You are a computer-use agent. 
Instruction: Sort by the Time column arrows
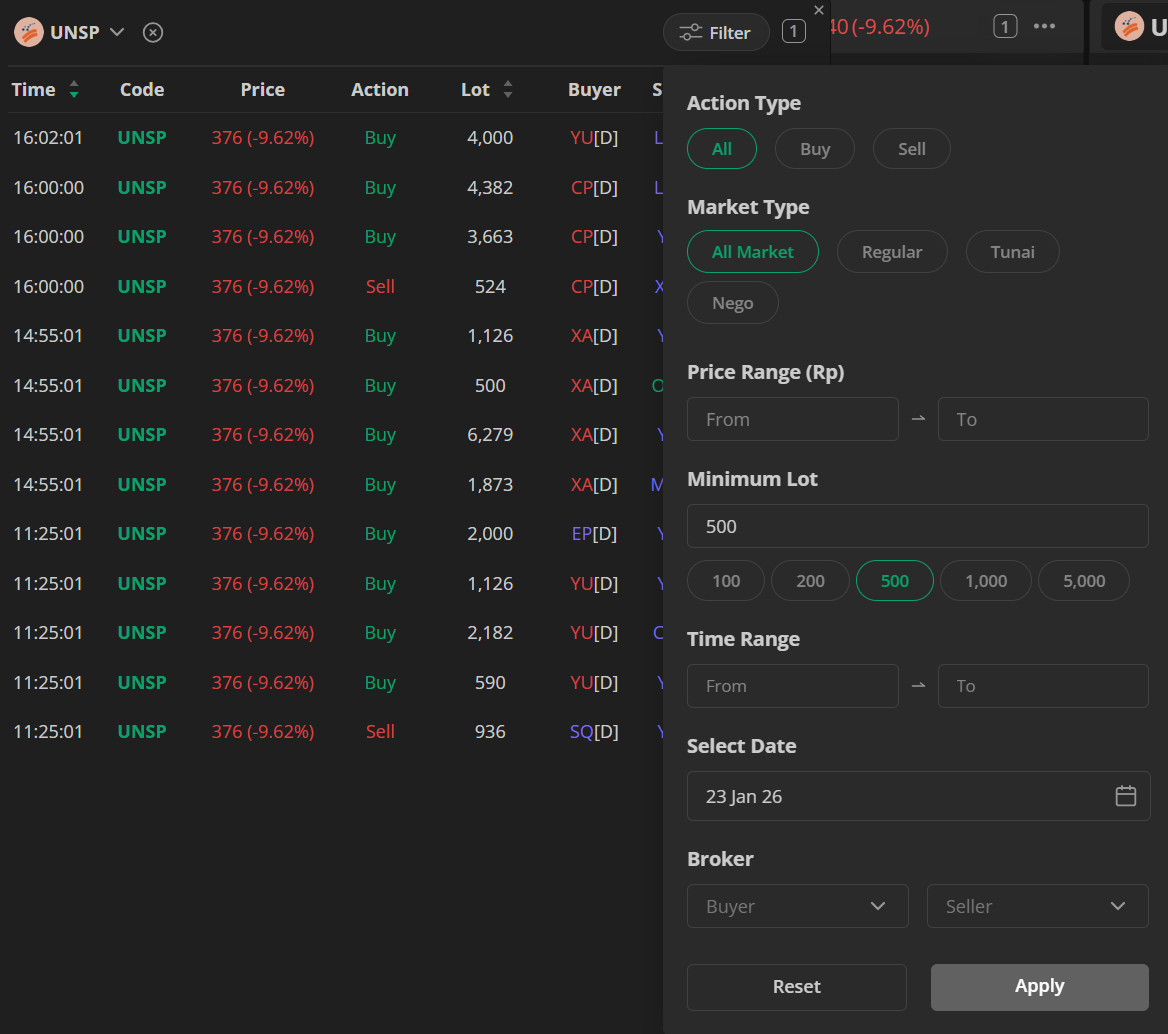74,90
